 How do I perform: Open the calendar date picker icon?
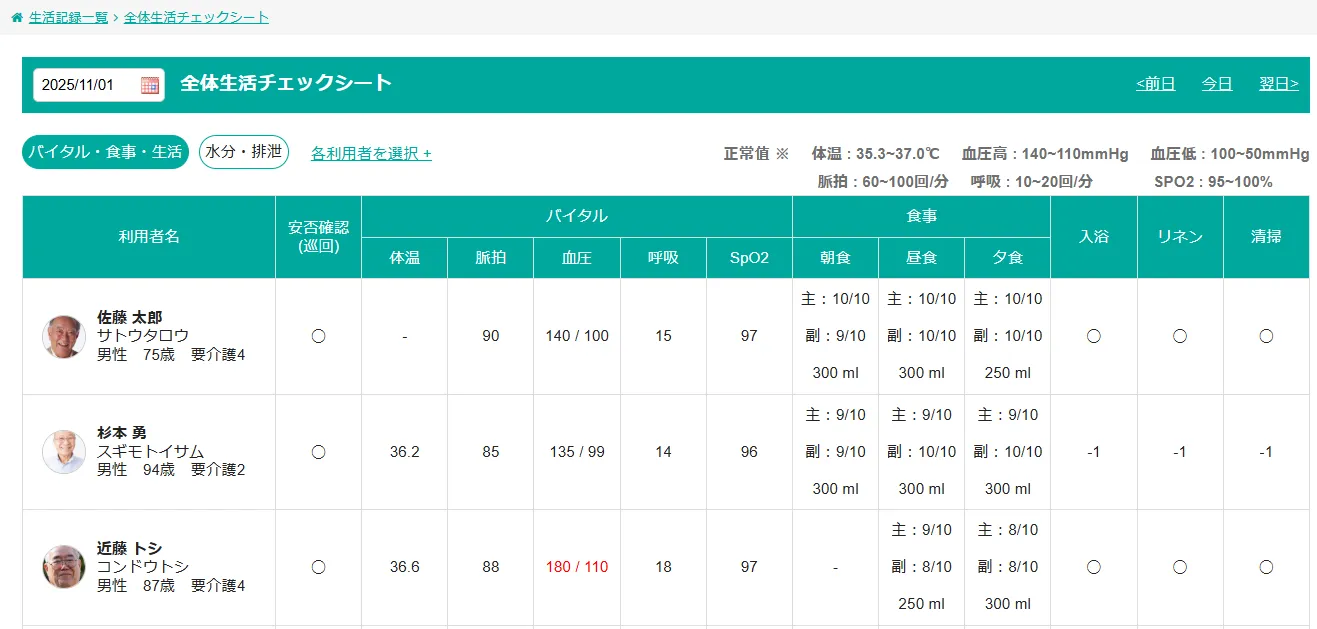click(150, 85)
